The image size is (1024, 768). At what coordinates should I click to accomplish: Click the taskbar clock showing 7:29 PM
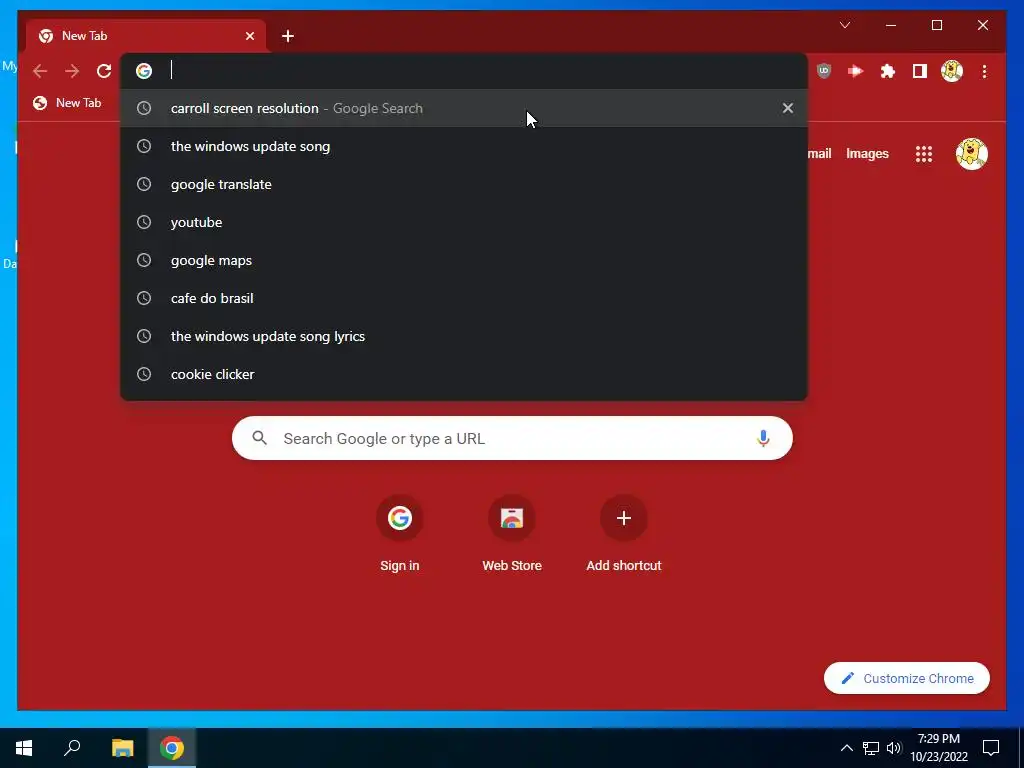pyautogui.click(x=939, y=748)
